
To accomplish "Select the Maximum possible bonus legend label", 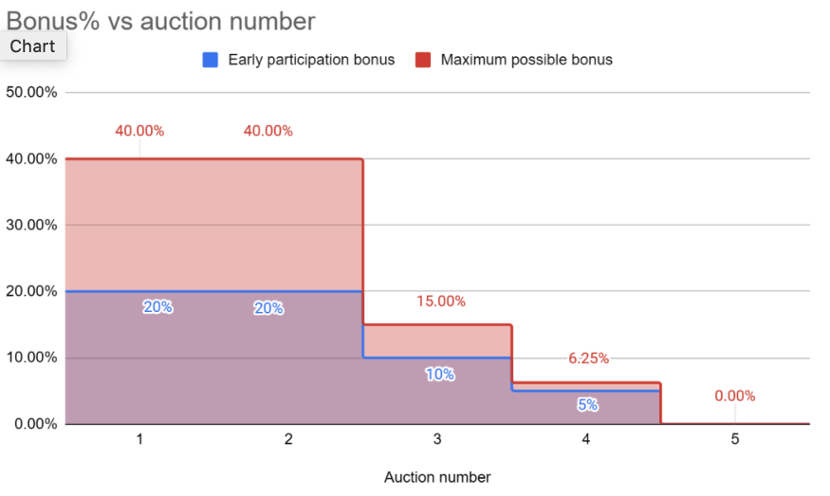I will click(x=527, y=60).
